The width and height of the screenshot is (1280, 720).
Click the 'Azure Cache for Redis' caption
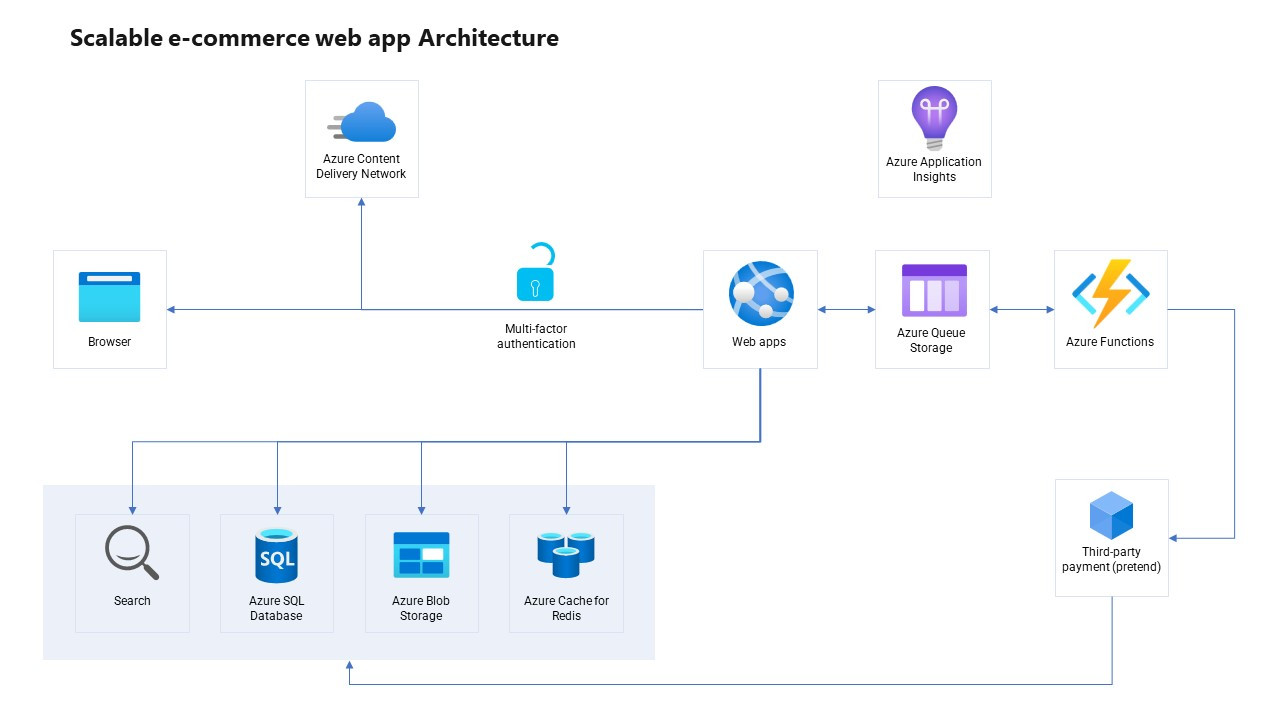(x=566, y=608)
